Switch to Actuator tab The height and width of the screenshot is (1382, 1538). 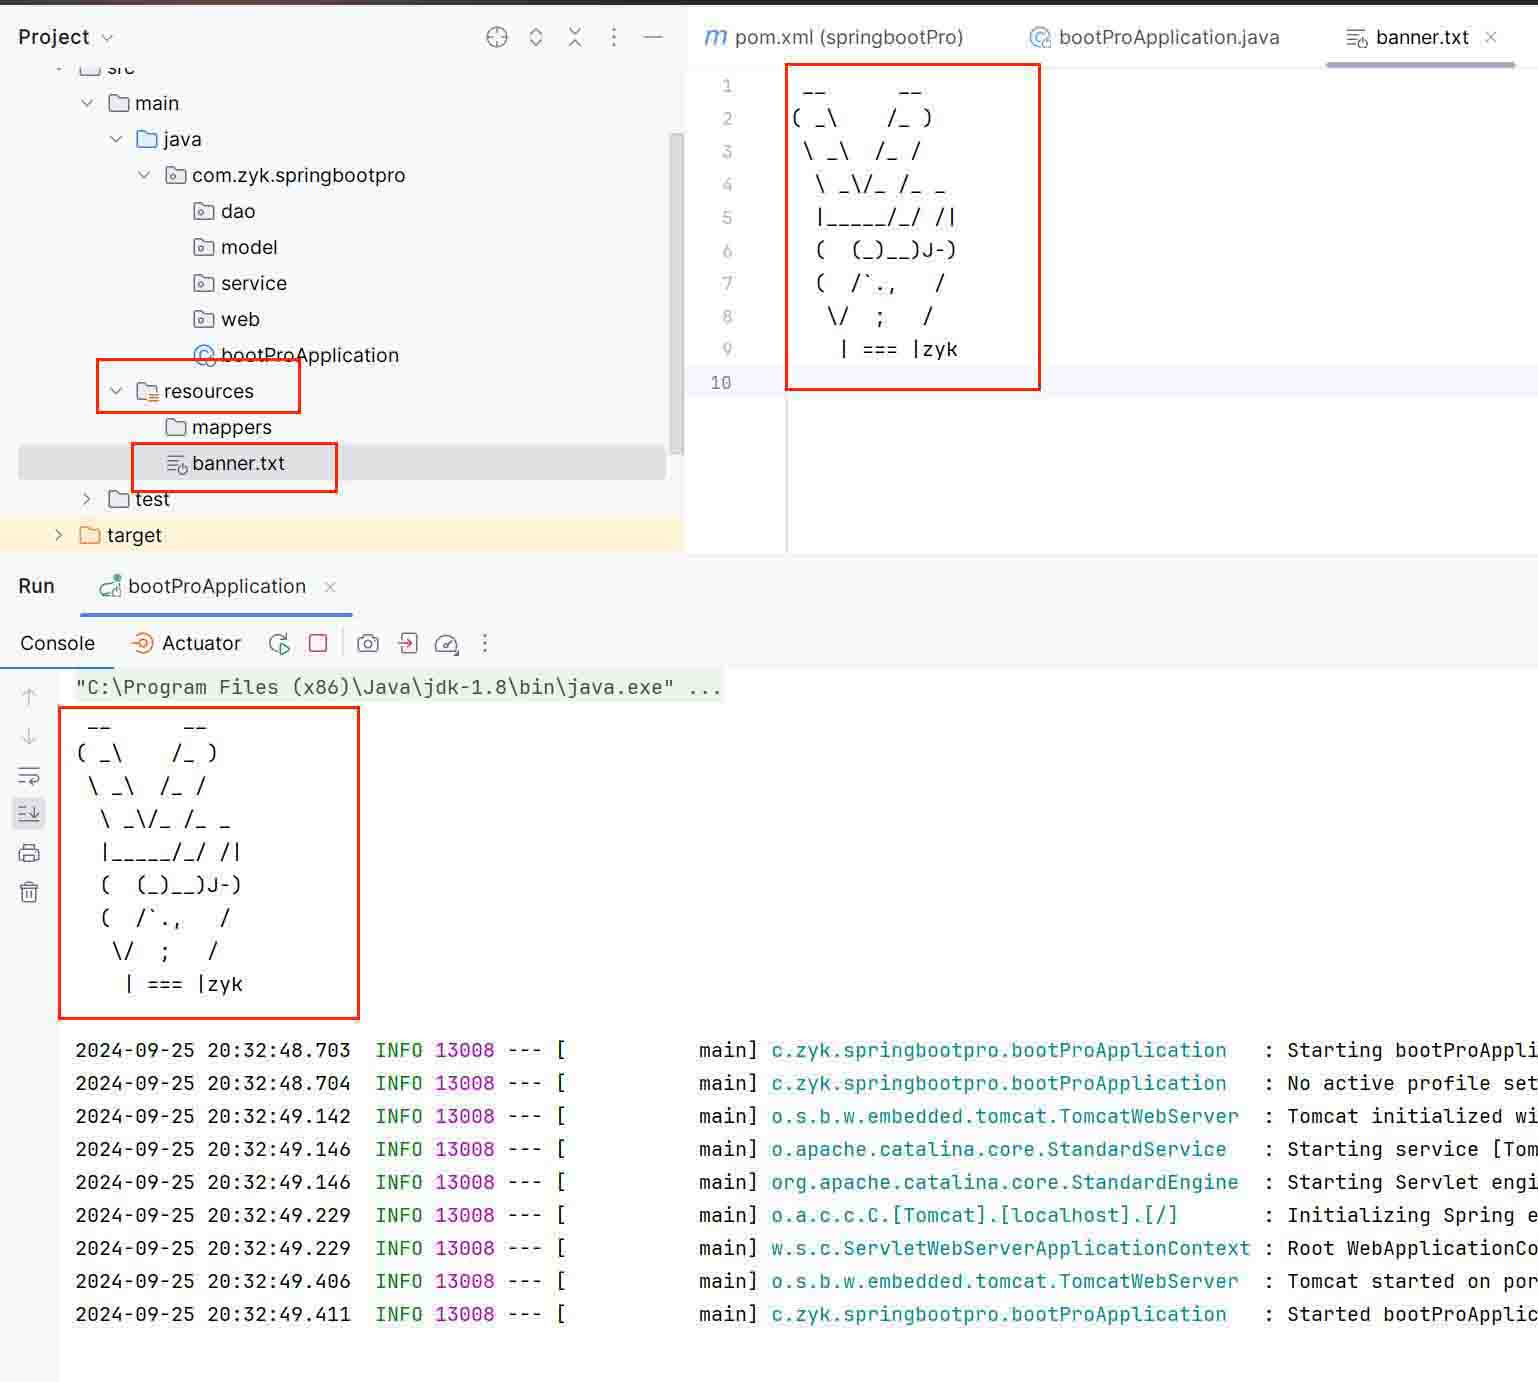coord(187,643)
